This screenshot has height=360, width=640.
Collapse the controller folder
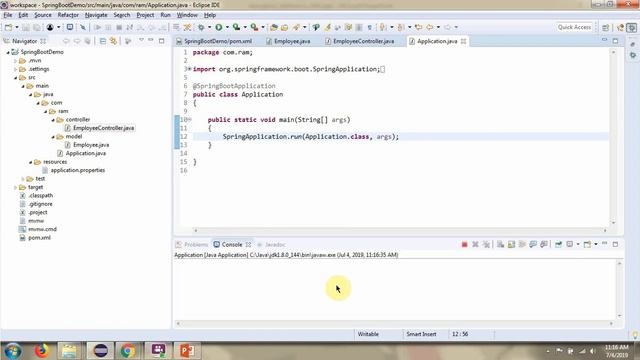53,120
